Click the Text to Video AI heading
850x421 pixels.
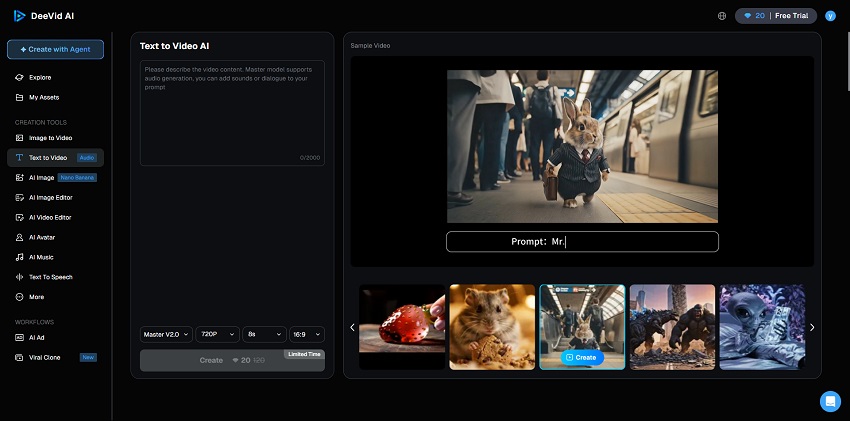(175, 46)
